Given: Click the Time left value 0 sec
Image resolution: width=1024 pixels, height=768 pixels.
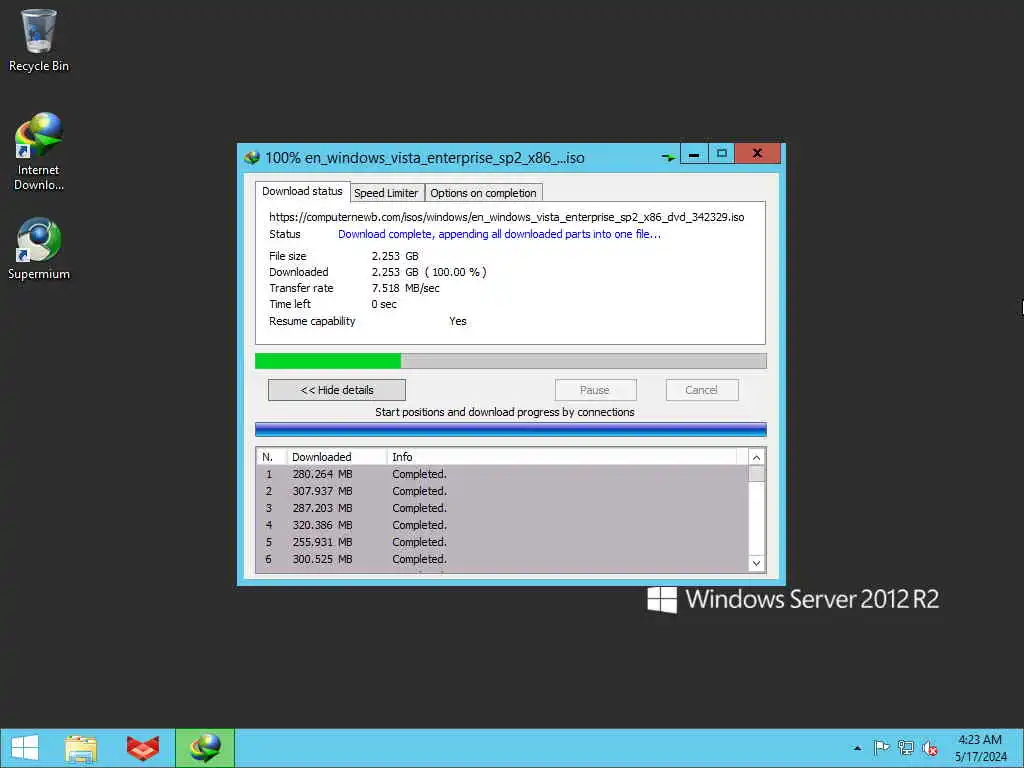Looking at the screenshot, I should point(384,304).
